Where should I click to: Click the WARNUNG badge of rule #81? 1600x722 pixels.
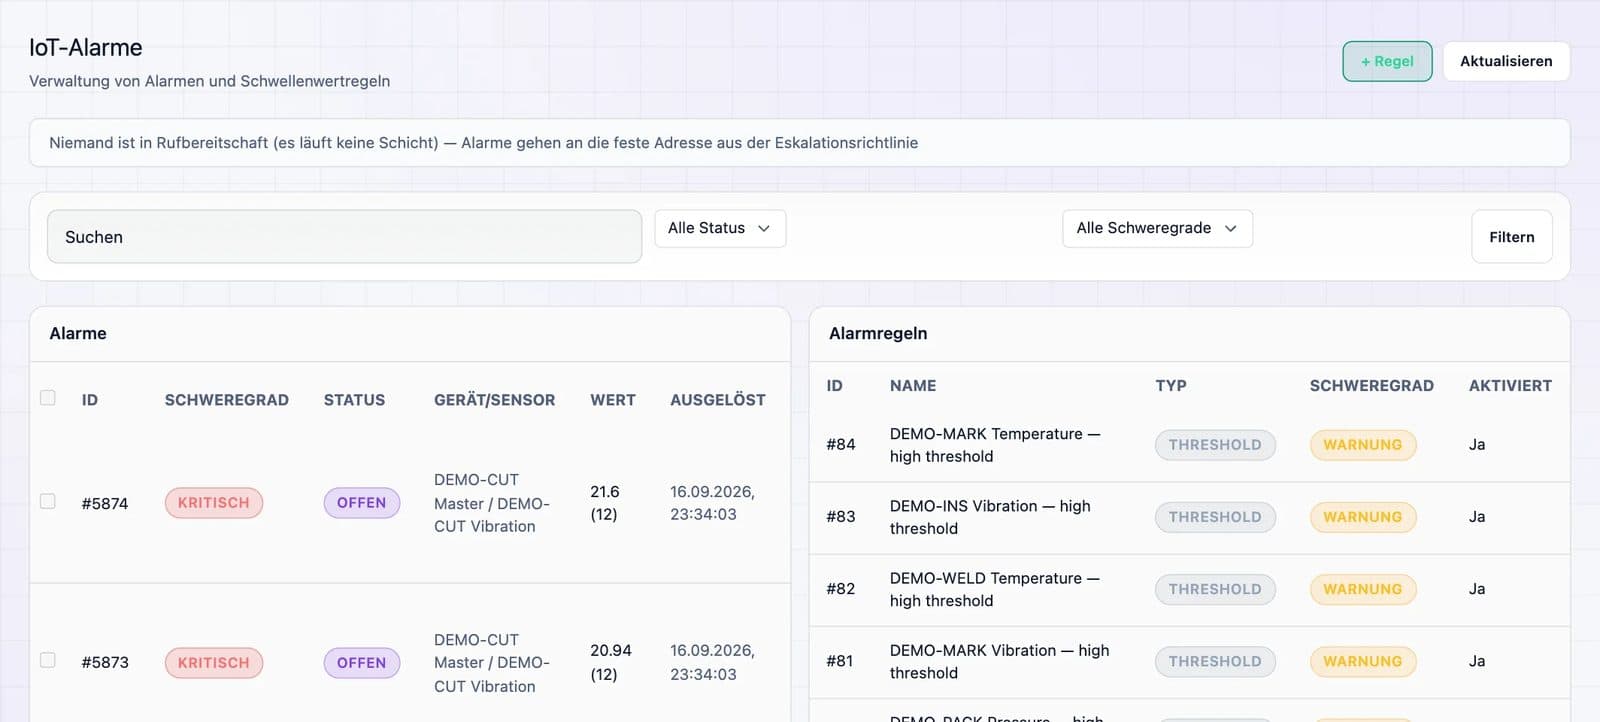tap(1363, 661)
